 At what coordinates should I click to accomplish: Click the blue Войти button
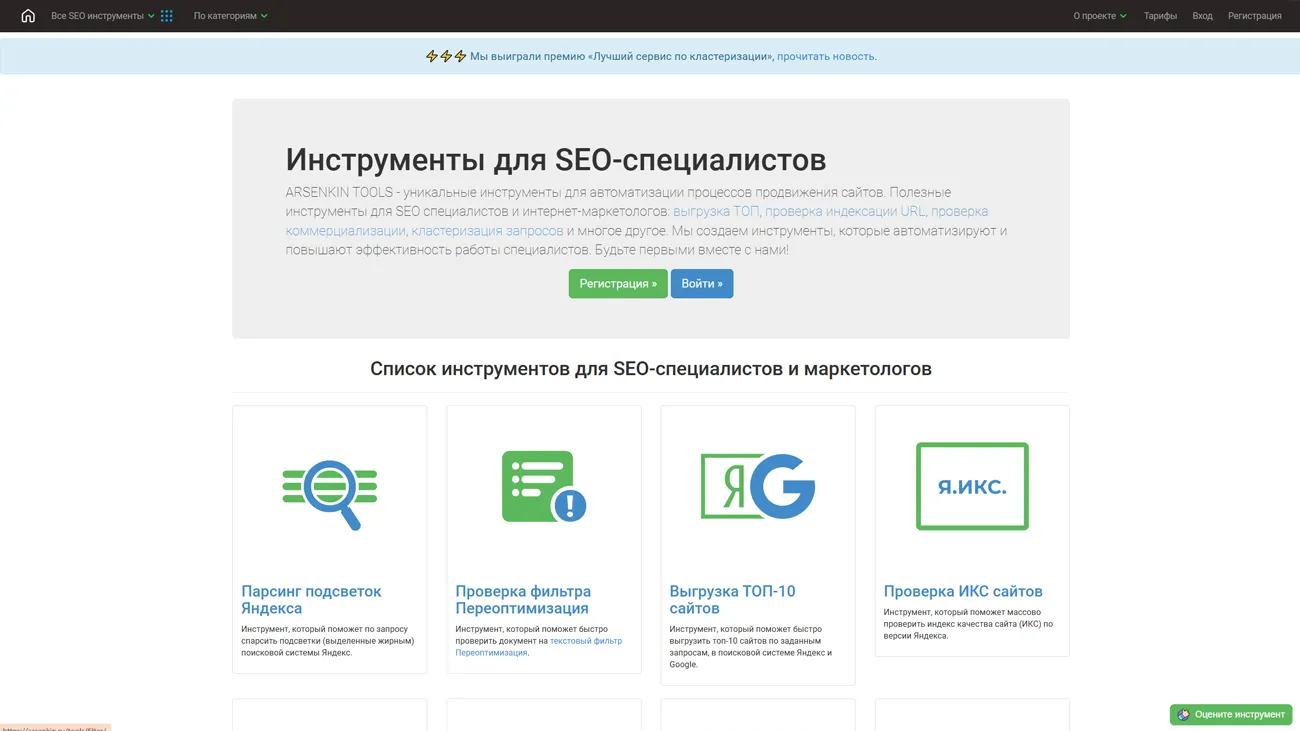pos(702,283)
